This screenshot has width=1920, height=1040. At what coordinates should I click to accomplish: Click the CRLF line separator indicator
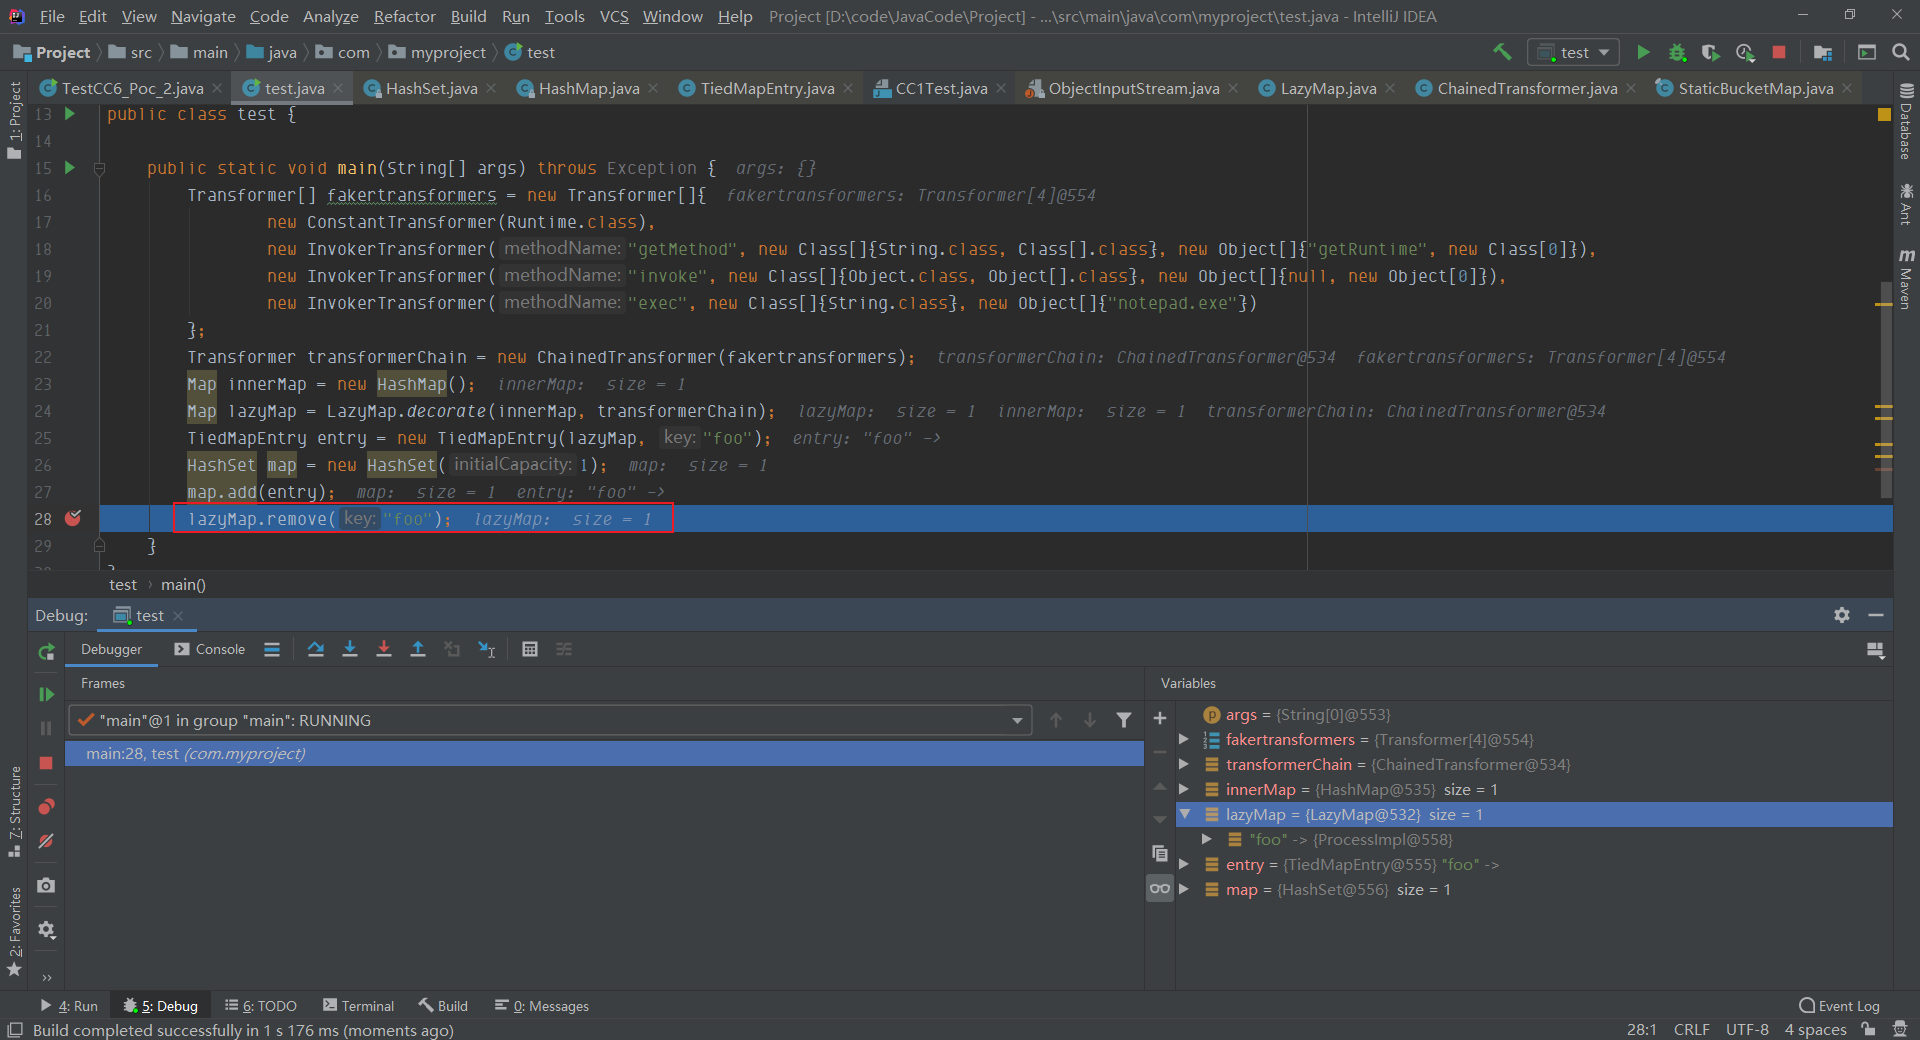(1691, 1029)
